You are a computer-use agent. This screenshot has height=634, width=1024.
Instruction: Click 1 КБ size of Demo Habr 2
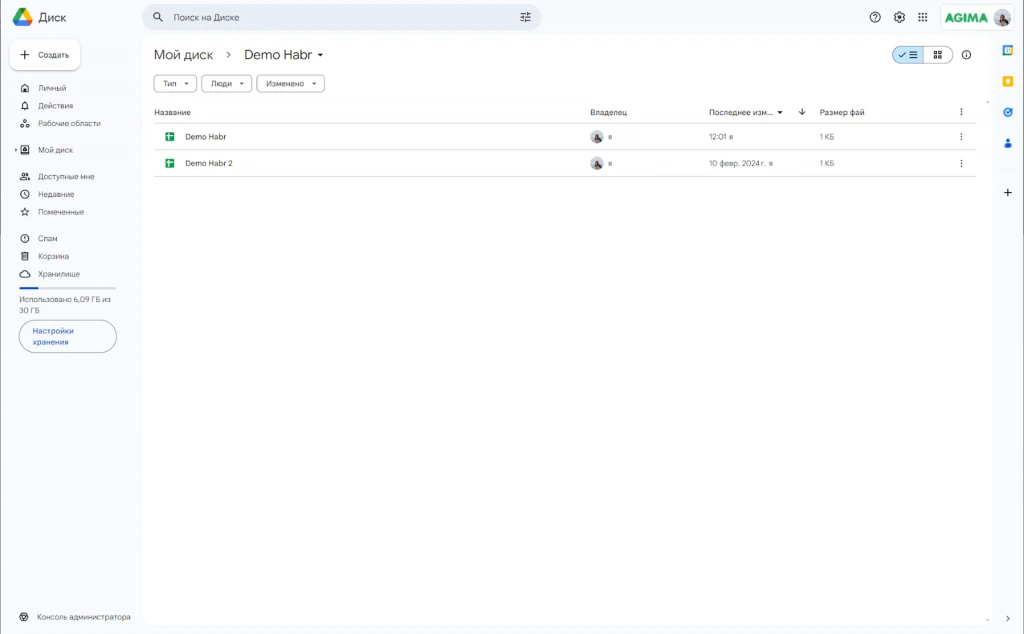pos(827,163)
